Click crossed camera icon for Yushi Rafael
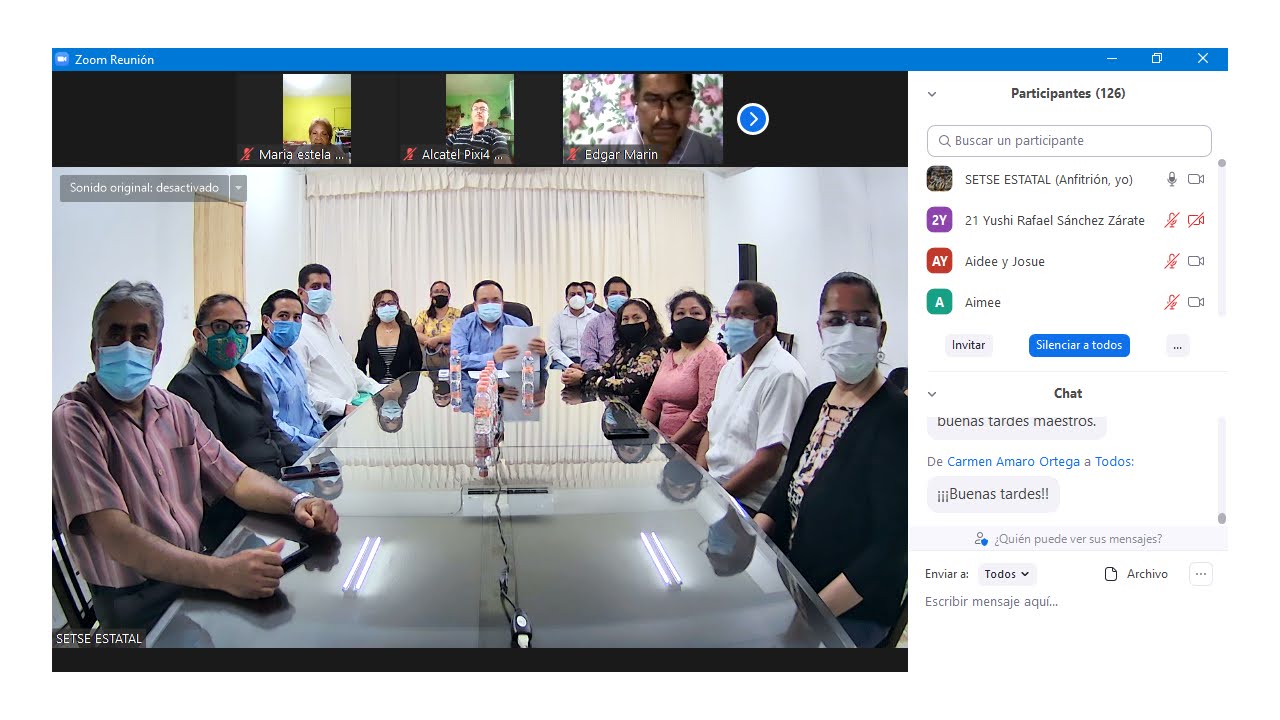This screenshot has width=1280, height=720. tap(1196, 220)
